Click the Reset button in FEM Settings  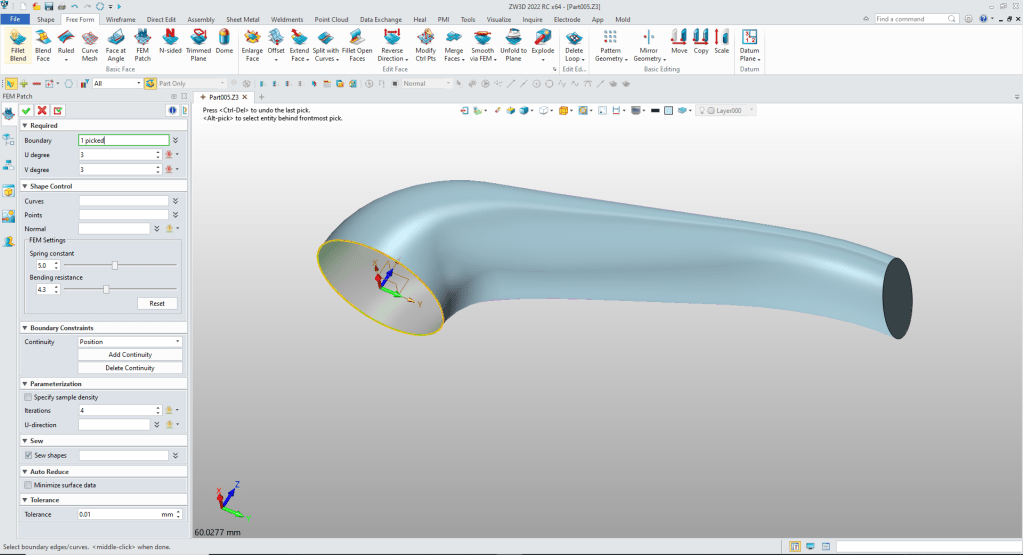tap(156, 303)
